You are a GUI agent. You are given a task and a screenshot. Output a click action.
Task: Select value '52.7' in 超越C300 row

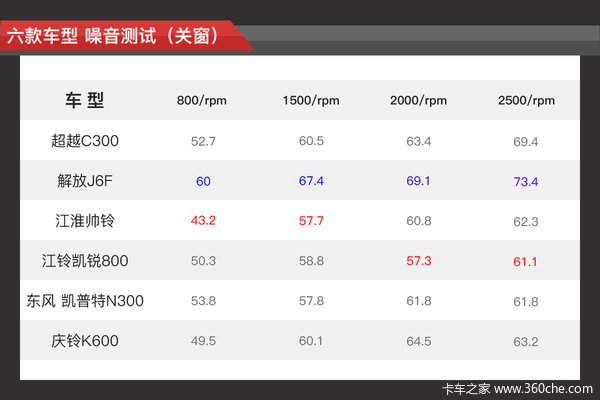pyautogui.click(x=203, y=142)
